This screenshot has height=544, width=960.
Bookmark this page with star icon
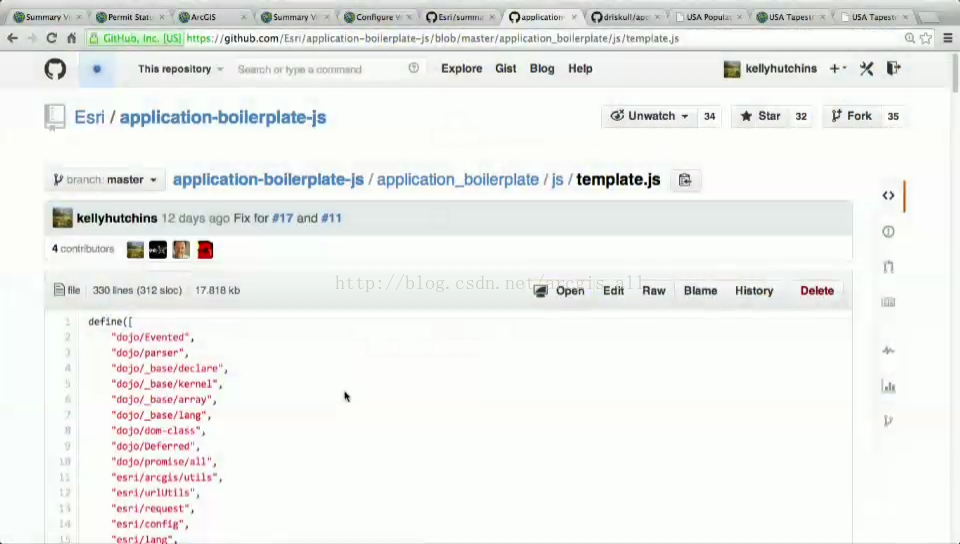pos(926,38)
